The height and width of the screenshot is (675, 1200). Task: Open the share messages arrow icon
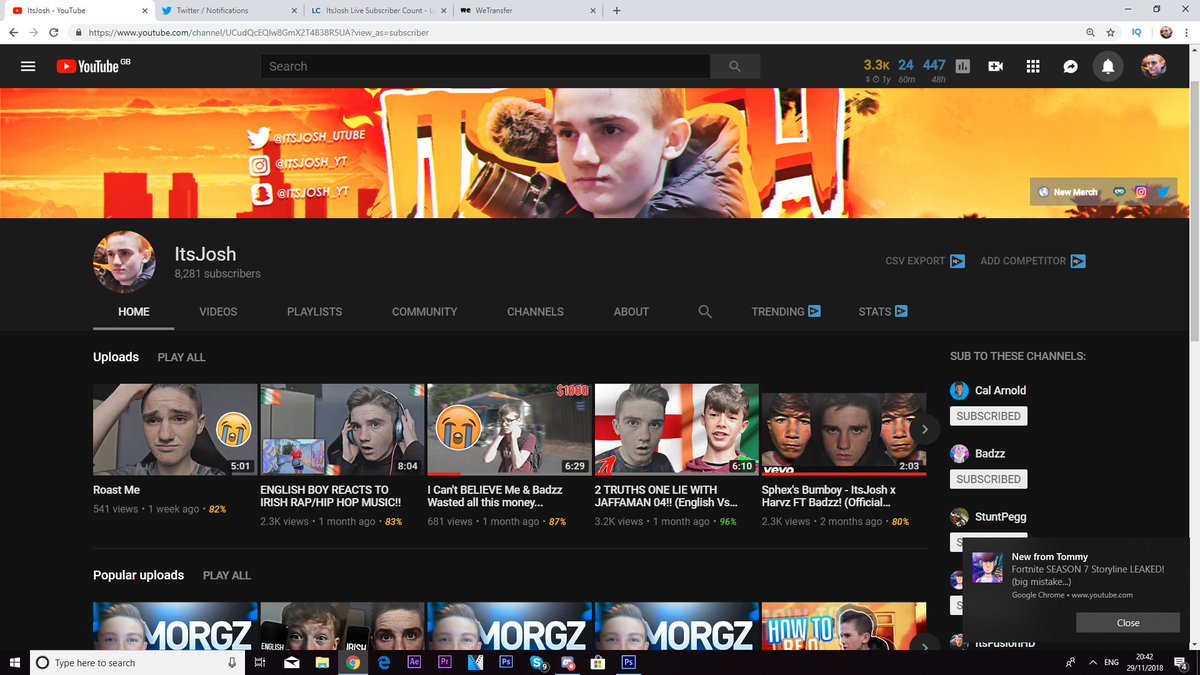click(x=1070, y=66)
